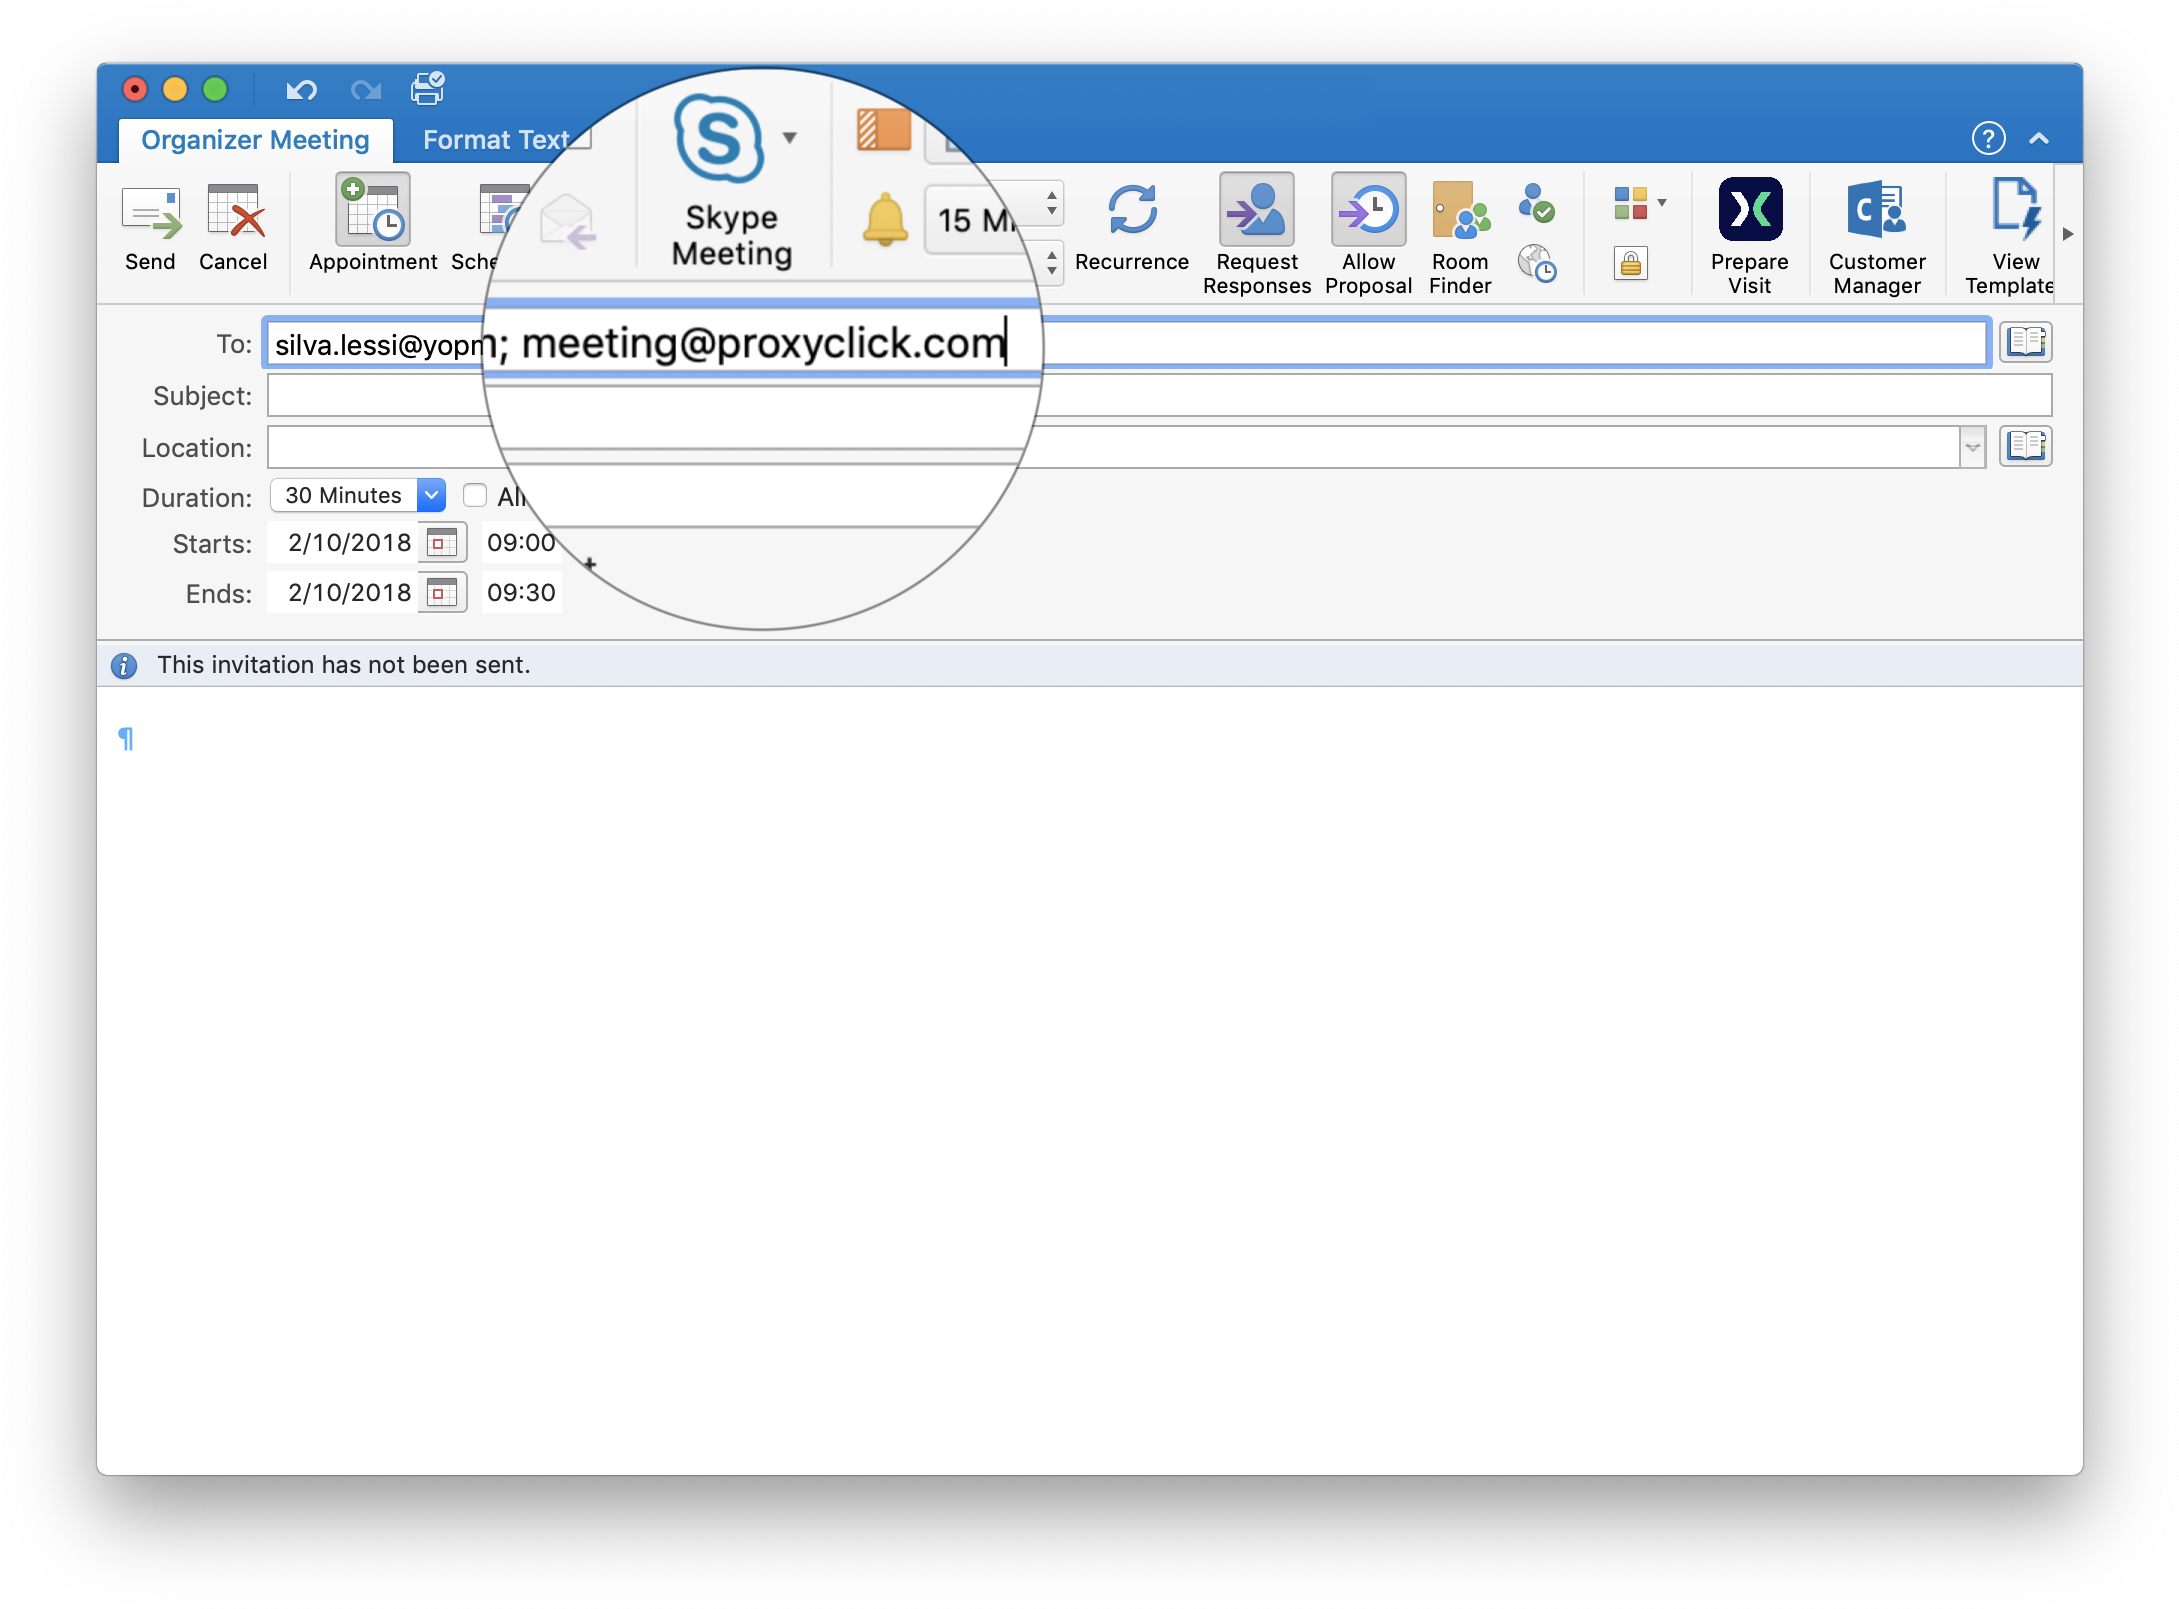Click the Subject input field
Image resolution: width=2179 pixels, height=1609 pixels.
tap(1159, 395)
